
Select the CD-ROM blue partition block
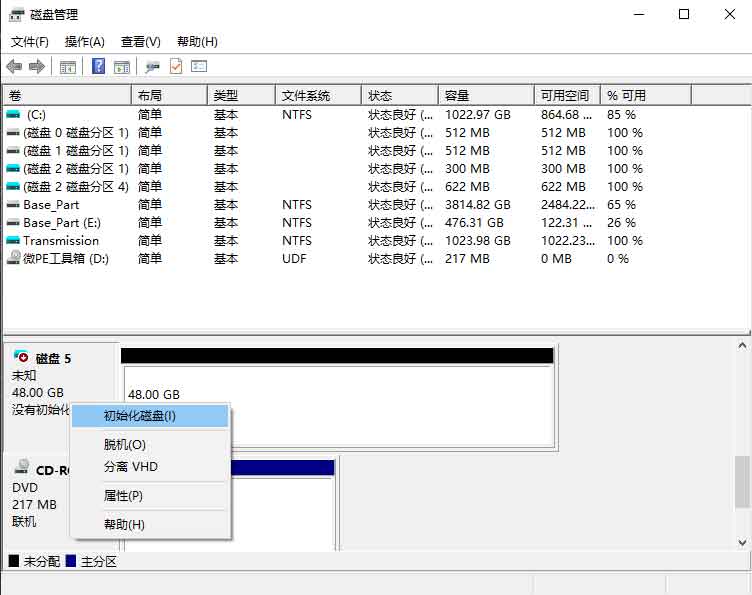(x=282, y=505)
